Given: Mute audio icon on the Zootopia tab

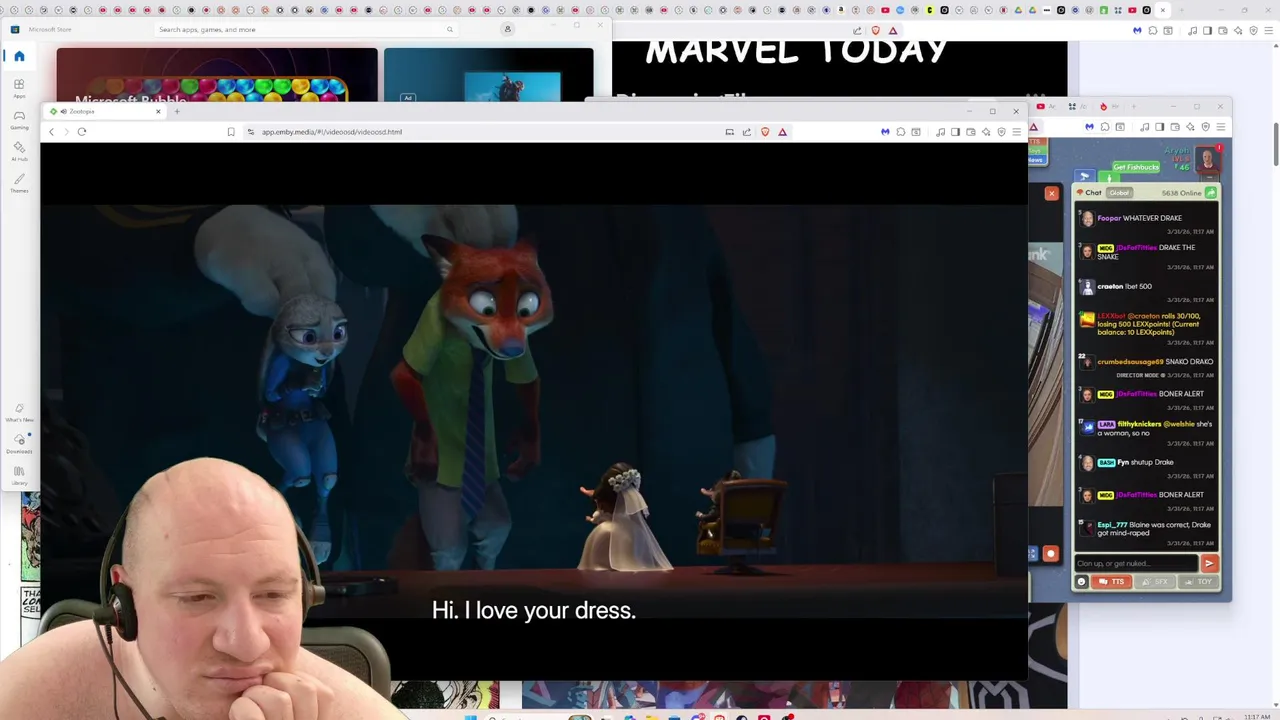Looking at the screenshot, I should pos(63,111).
